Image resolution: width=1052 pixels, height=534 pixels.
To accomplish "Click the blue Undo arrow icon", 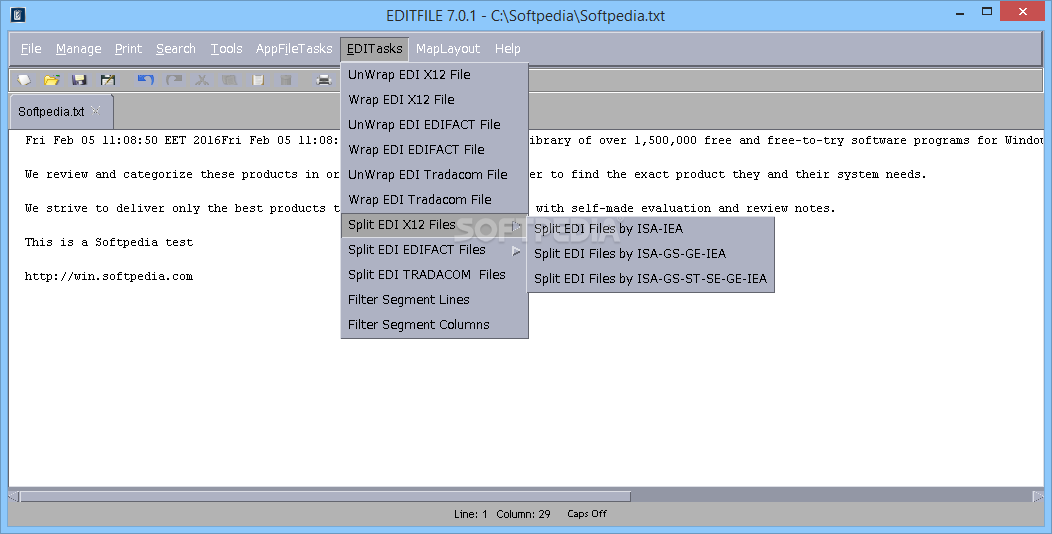I will [x=146, y=81].
